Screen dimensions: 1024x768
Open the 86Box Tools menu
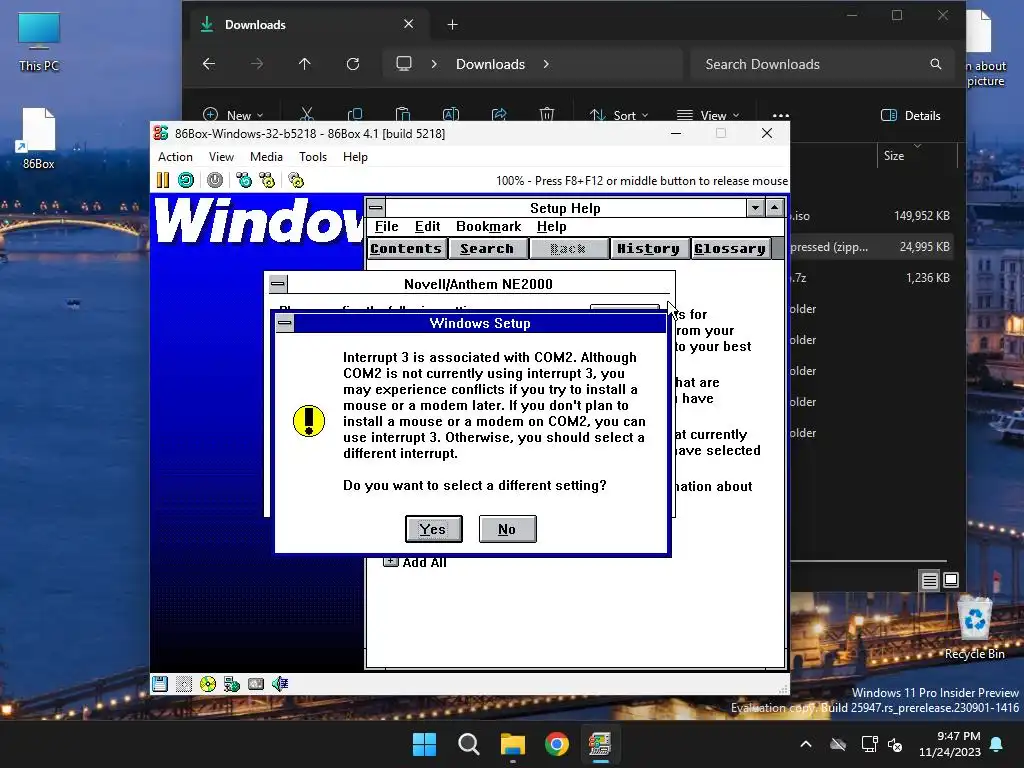(313, 157)
